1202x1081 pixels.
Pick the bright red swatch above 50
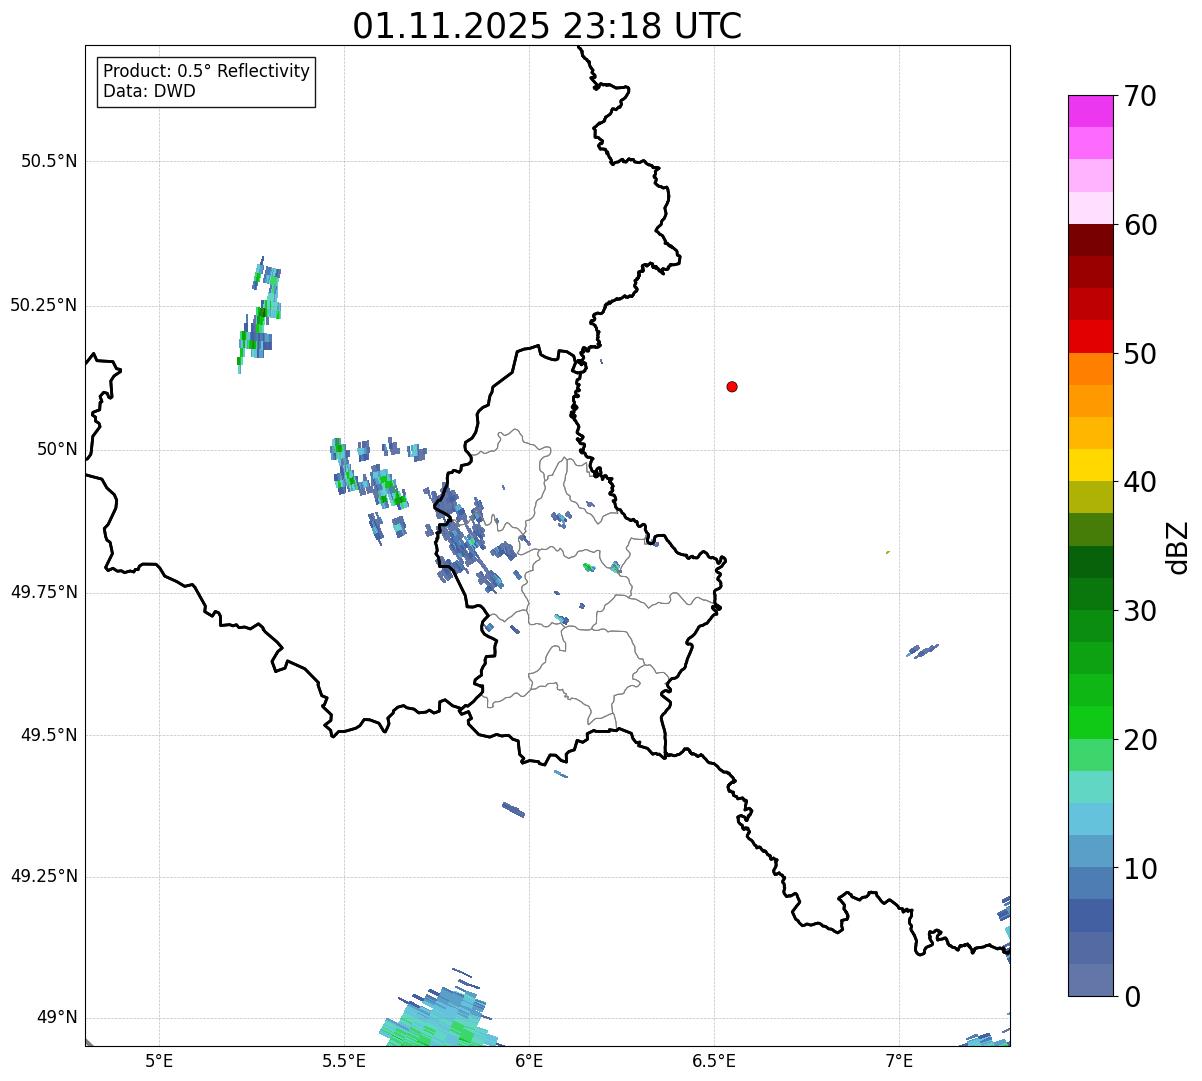[1090, 336]
